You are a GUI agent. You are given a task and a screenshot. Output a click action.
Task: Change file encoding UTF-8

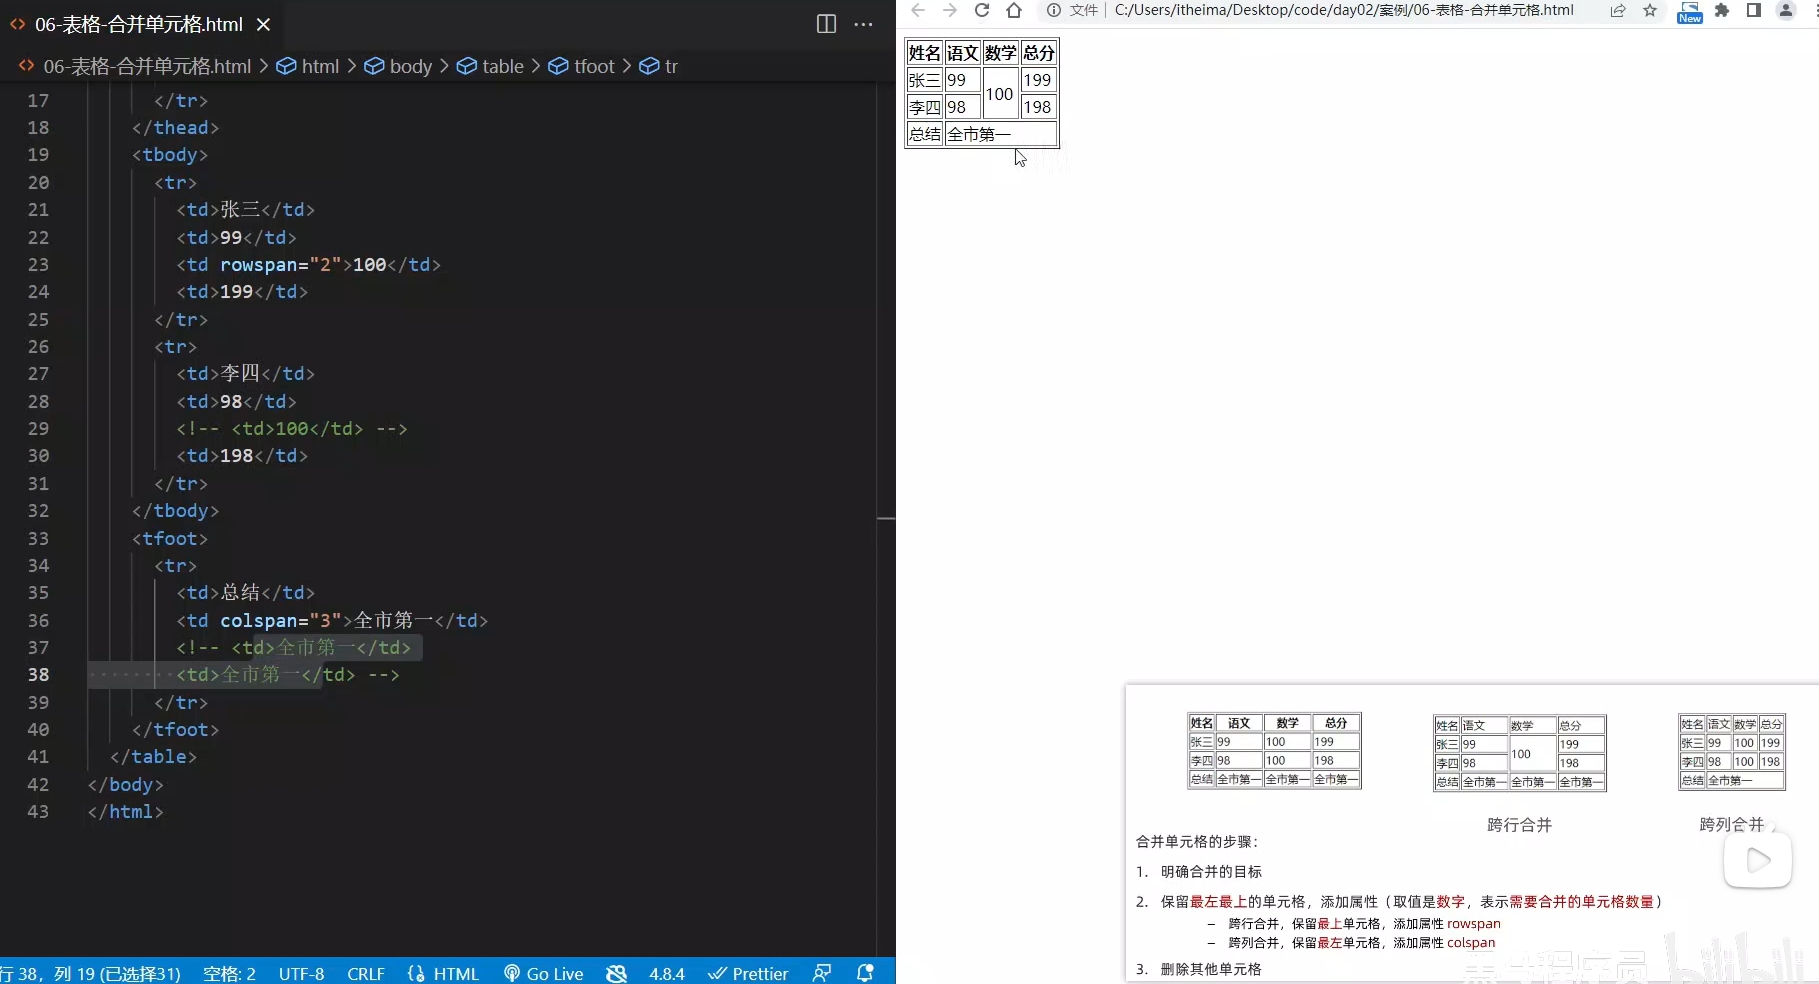301,973
